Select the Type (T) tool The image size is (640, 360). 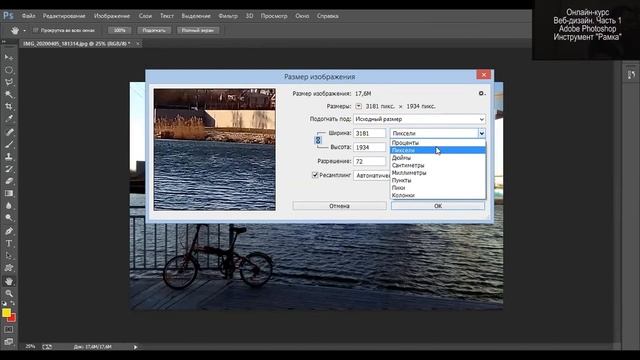(9, 243)
